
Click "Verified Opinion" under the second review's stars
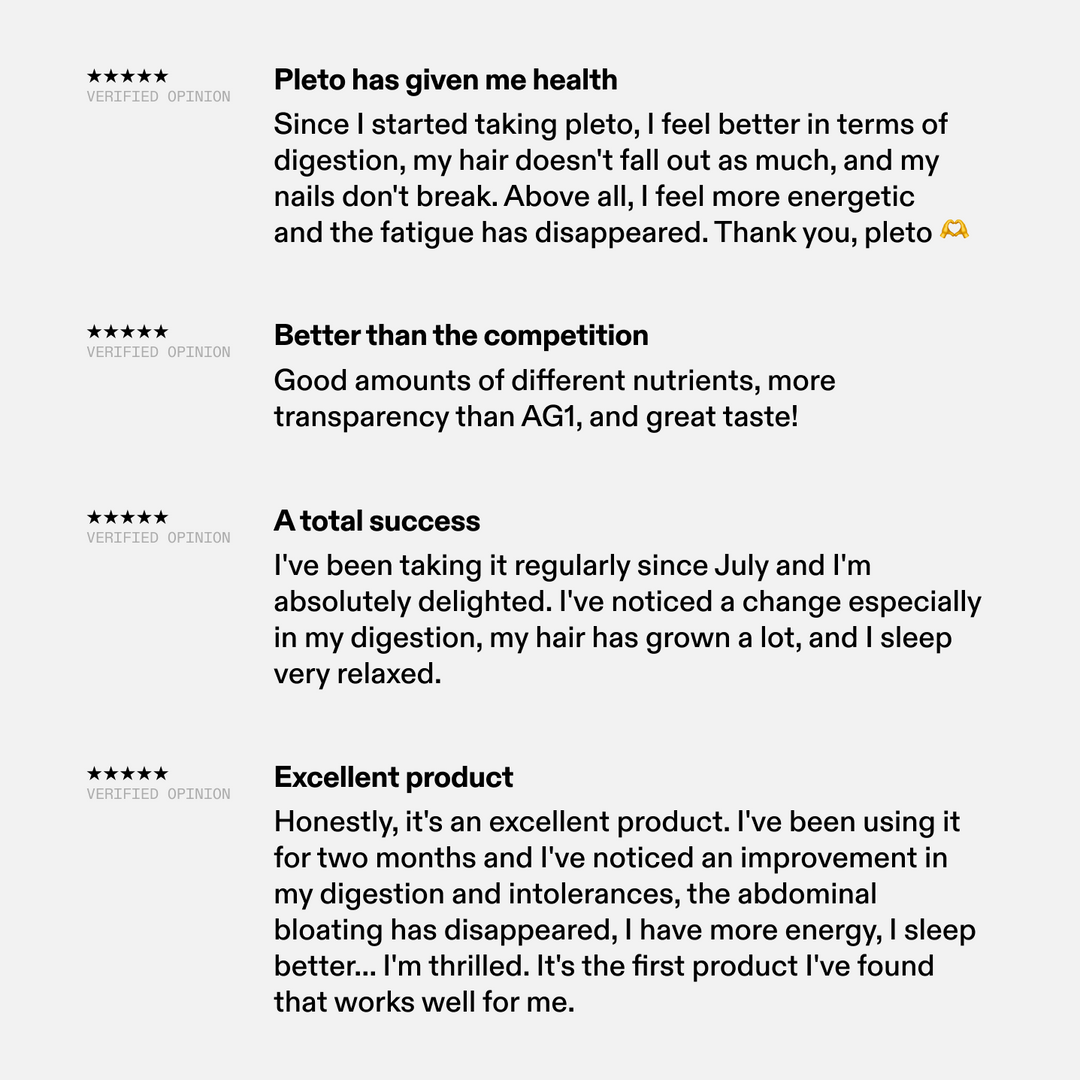pyautogui.click(x=158, y=352)
